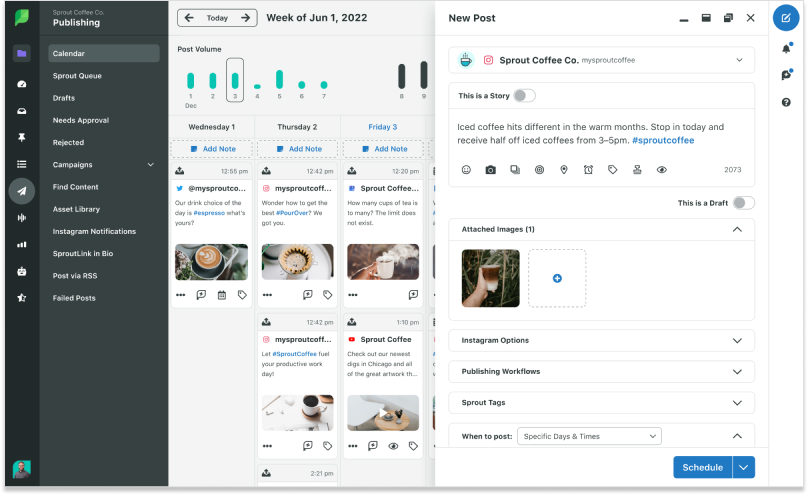Click the Today button
Screen dimensions: 808x496
pos(217,18)
